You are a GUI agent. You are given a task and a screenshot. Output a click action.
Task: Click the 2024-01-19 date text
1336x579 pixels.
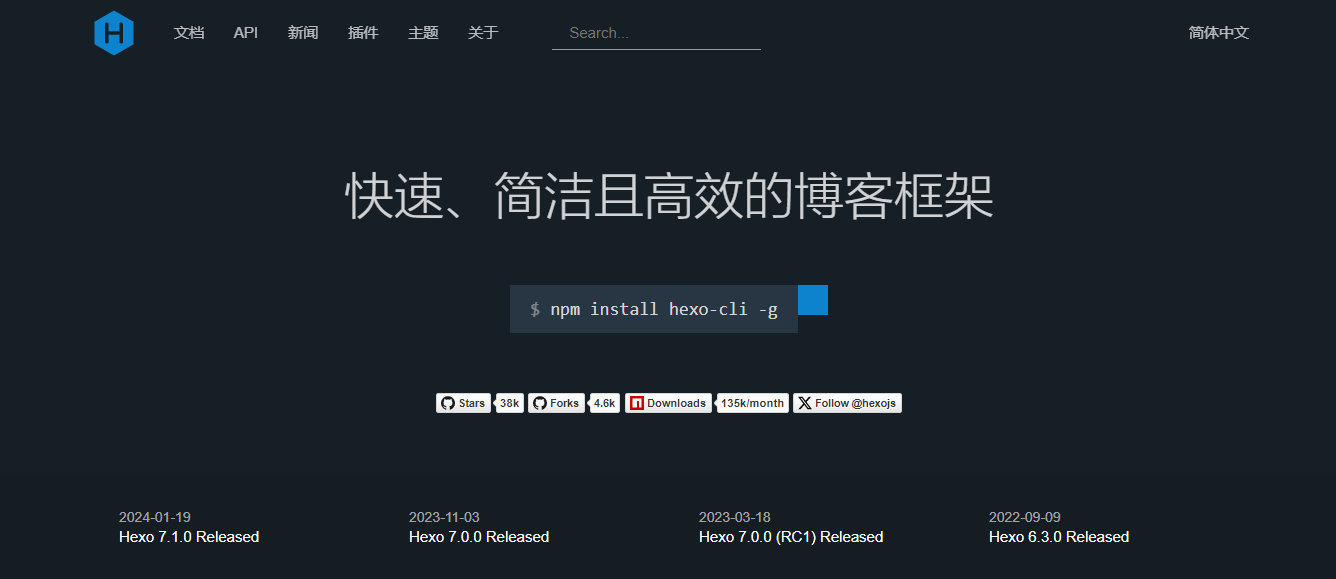pos(155,517)
